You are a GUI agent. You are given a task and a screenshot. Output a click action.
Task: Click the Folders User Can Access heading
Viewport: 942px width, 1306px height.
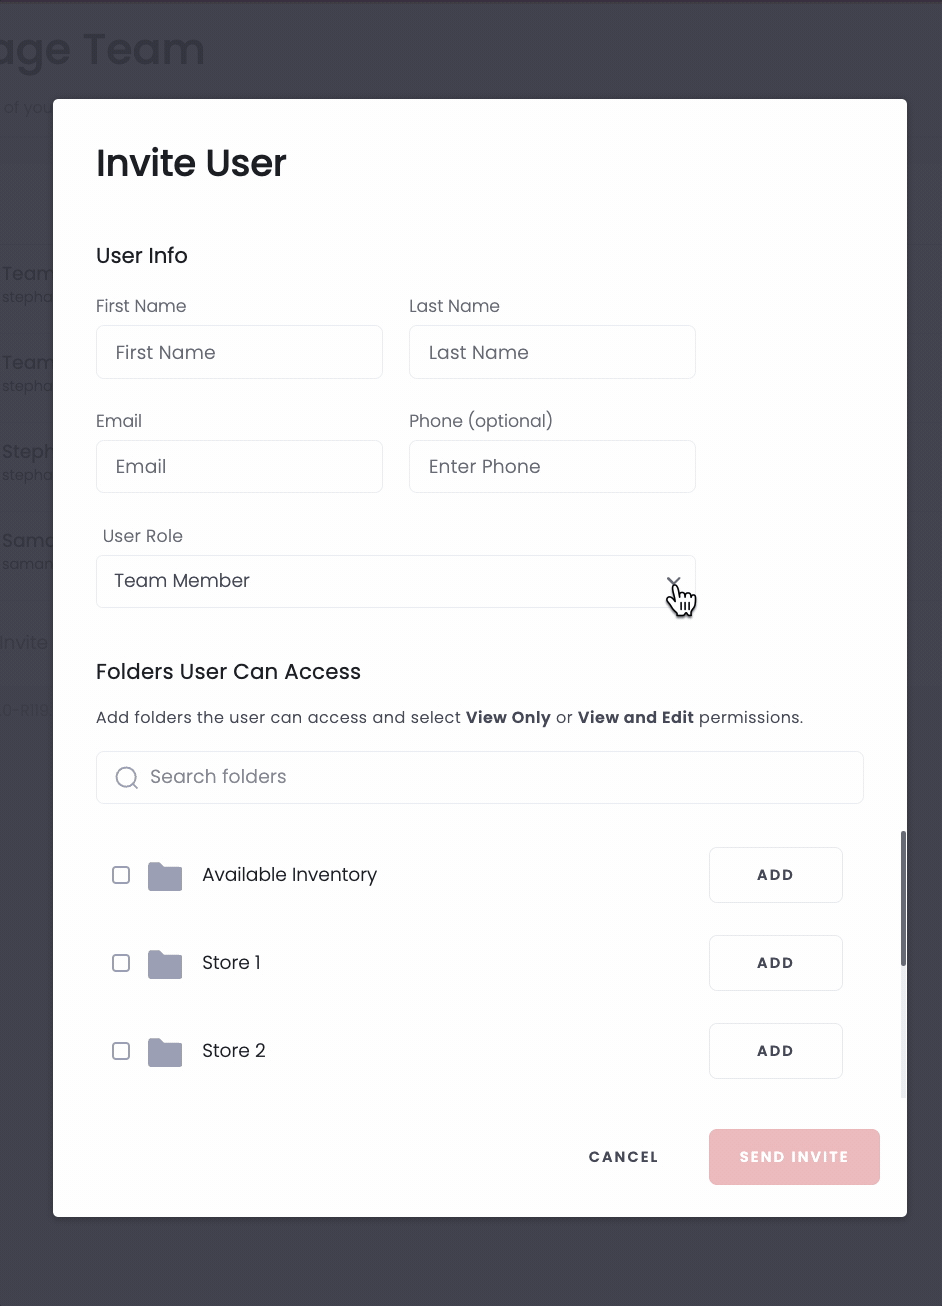click(x=228, y=672)
